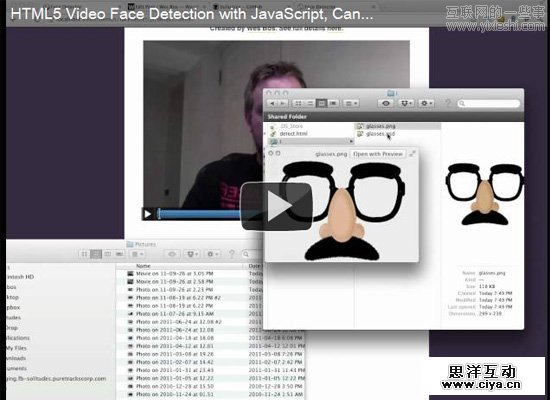Viewport: 550px width, 400px height.
Task: Expand Quick Look panel to full screen
Action: (x=412, y=153)
